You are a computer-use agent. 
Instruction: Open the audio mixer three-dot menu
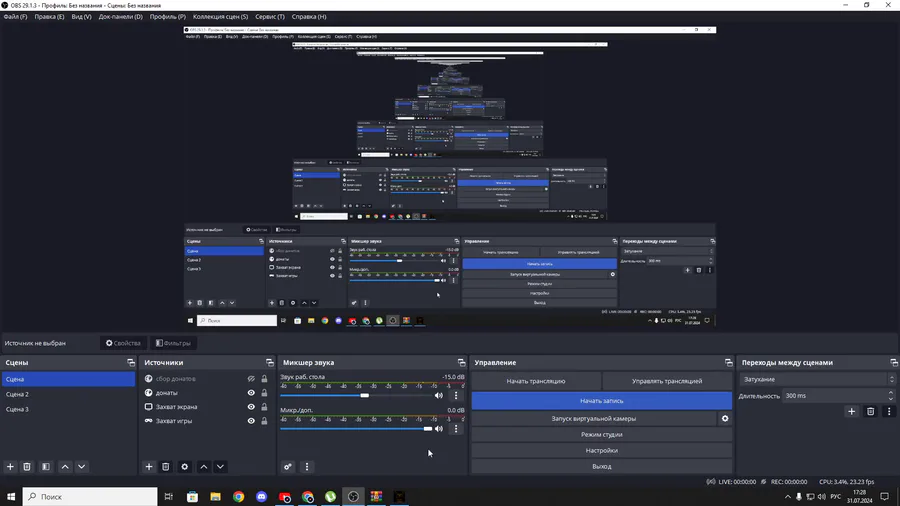tap(307, 467)
